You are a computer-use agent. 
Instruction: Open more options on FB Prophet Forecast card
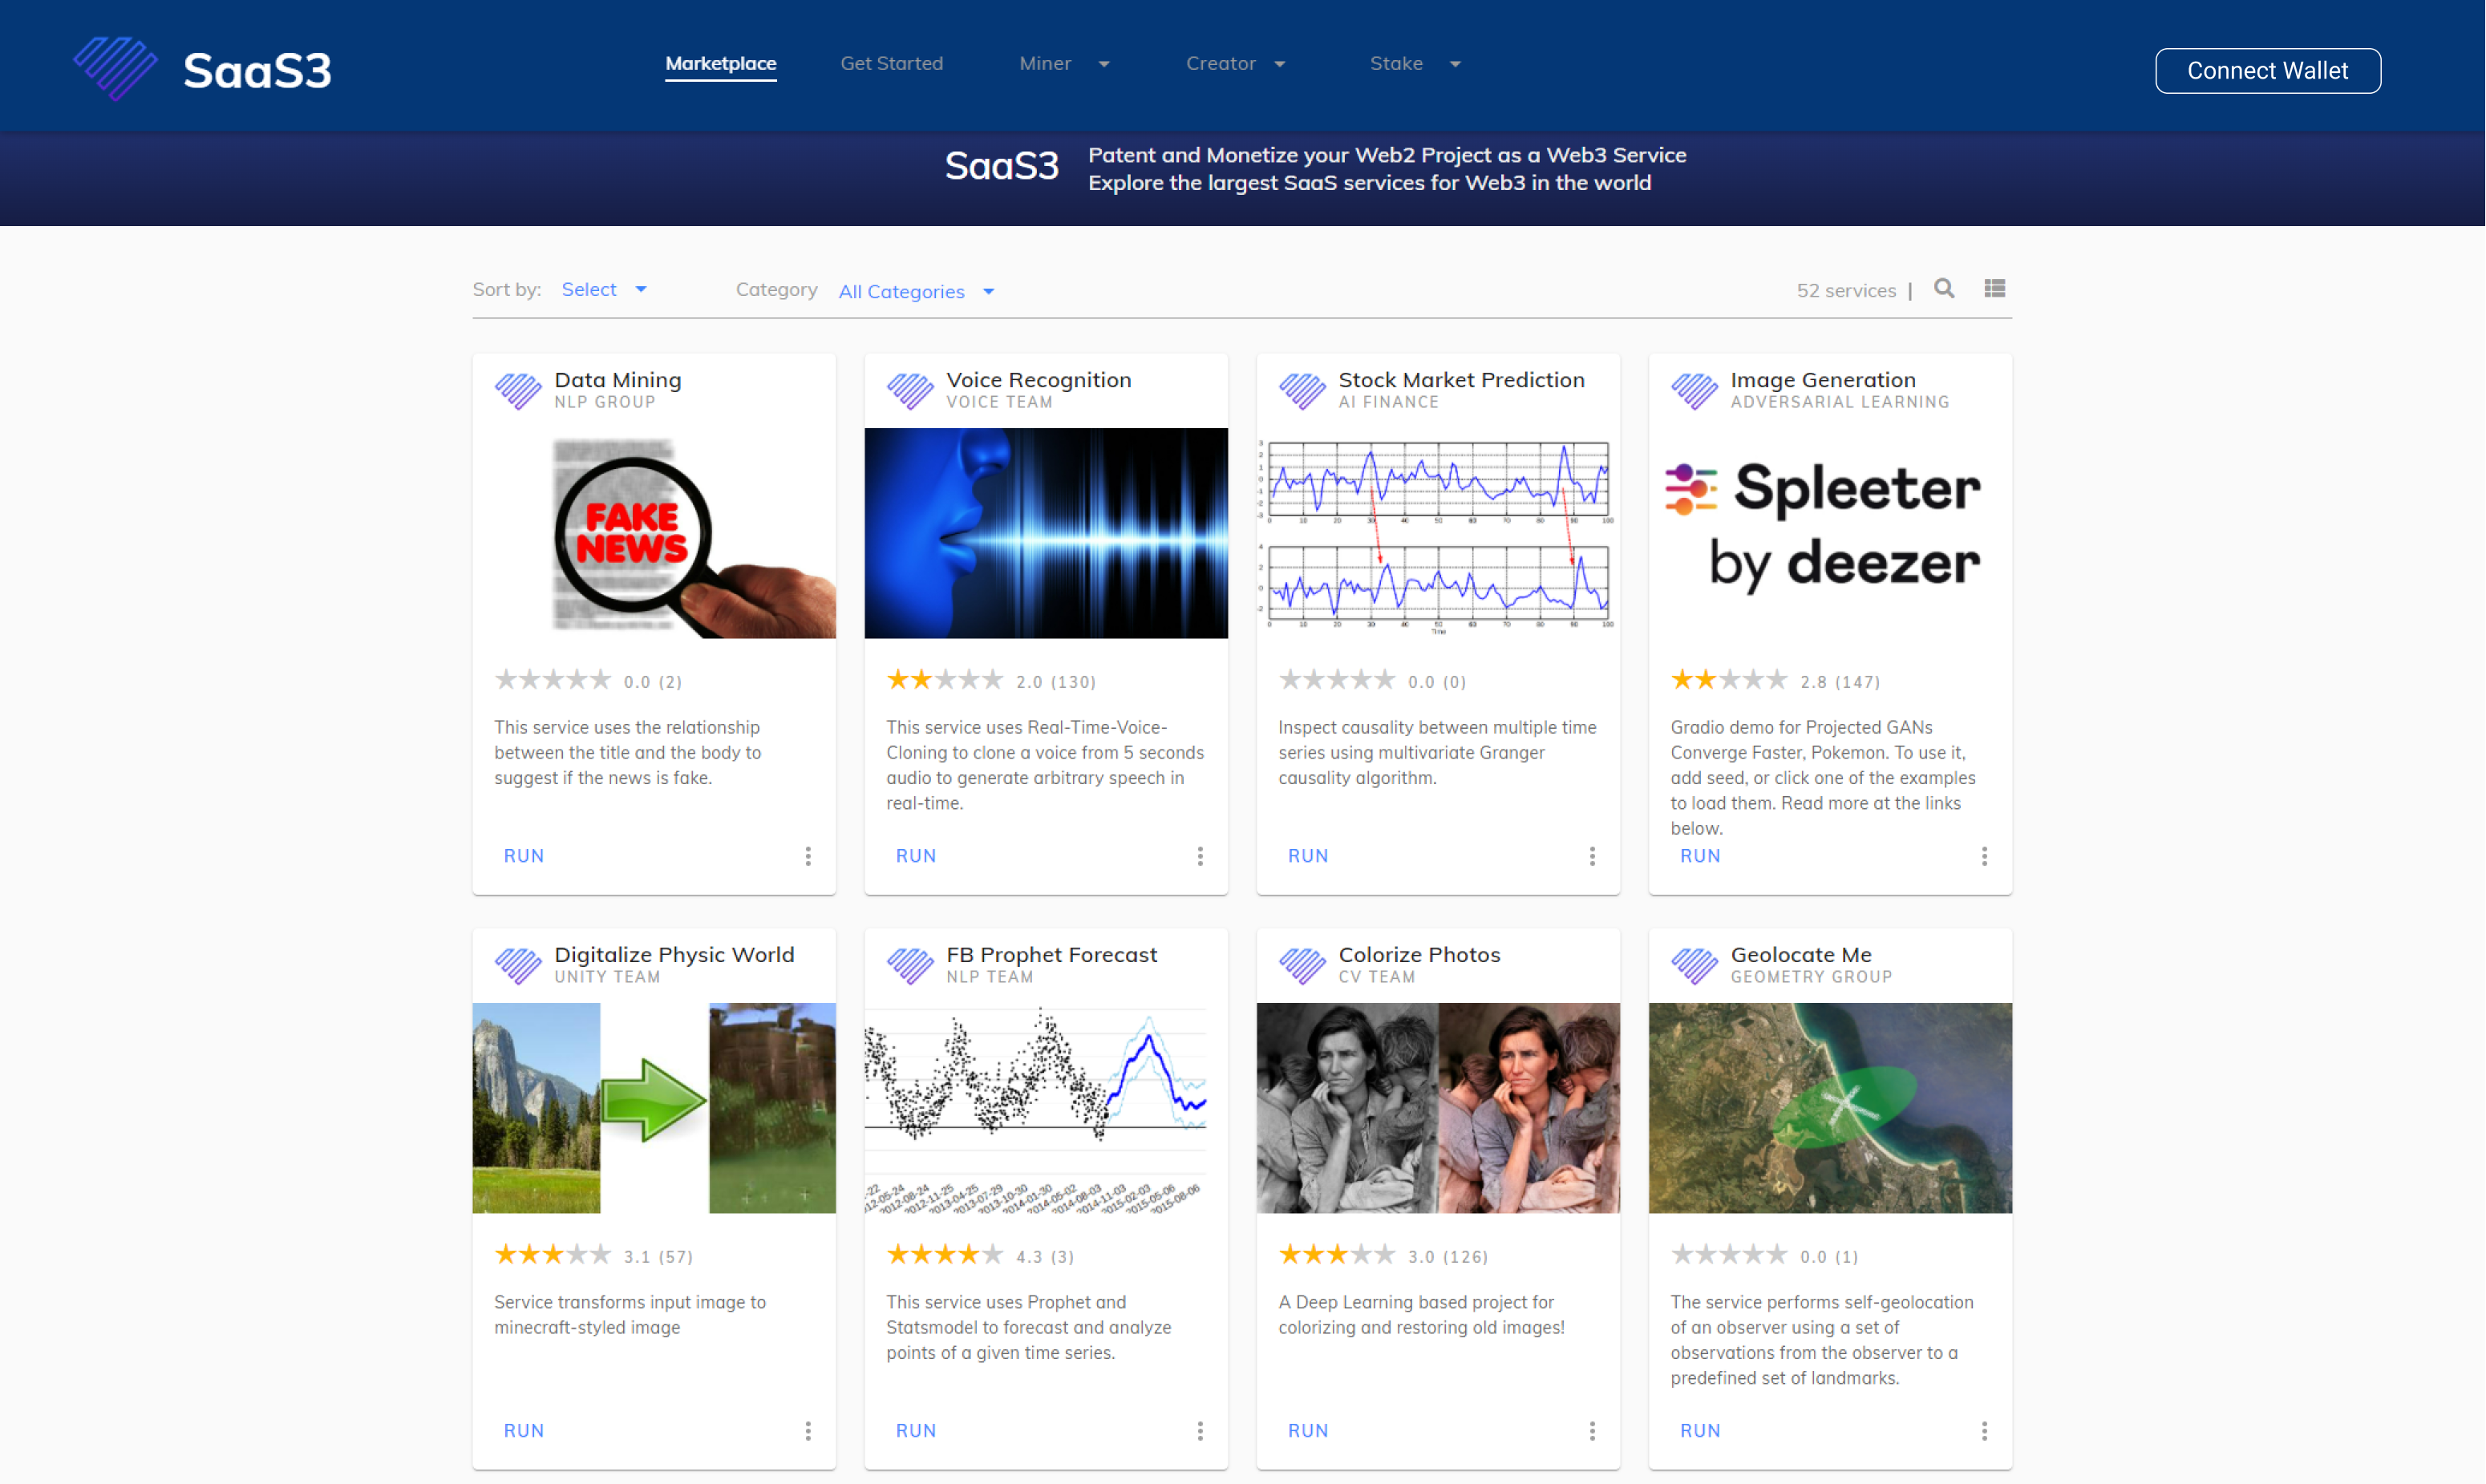[x=1200, y=1431]
